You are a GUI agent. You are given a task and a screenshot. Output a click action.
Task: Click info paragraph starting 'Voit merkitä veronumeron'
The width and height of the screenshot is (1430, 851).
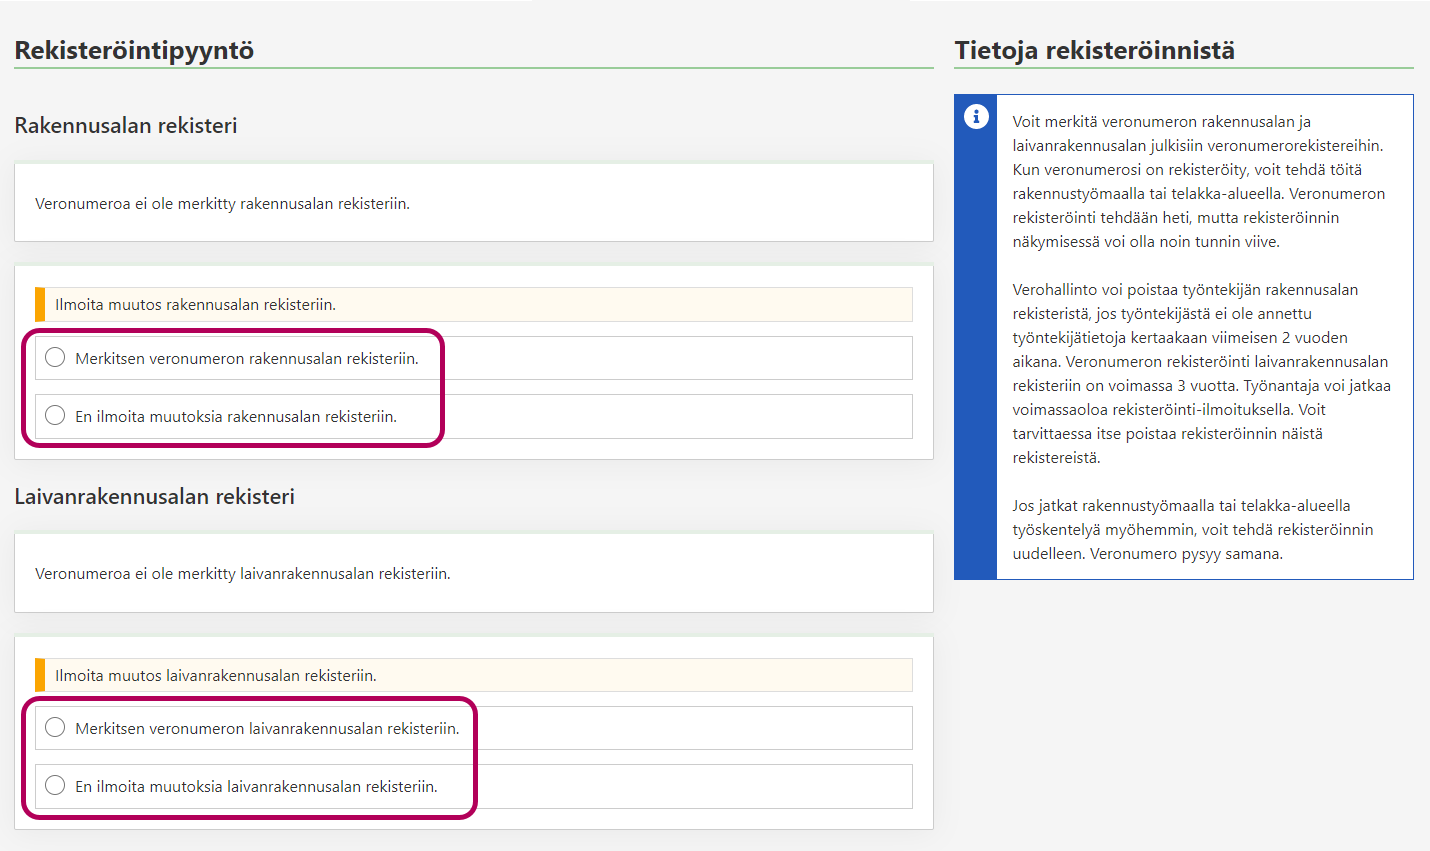pos(1198,181)
